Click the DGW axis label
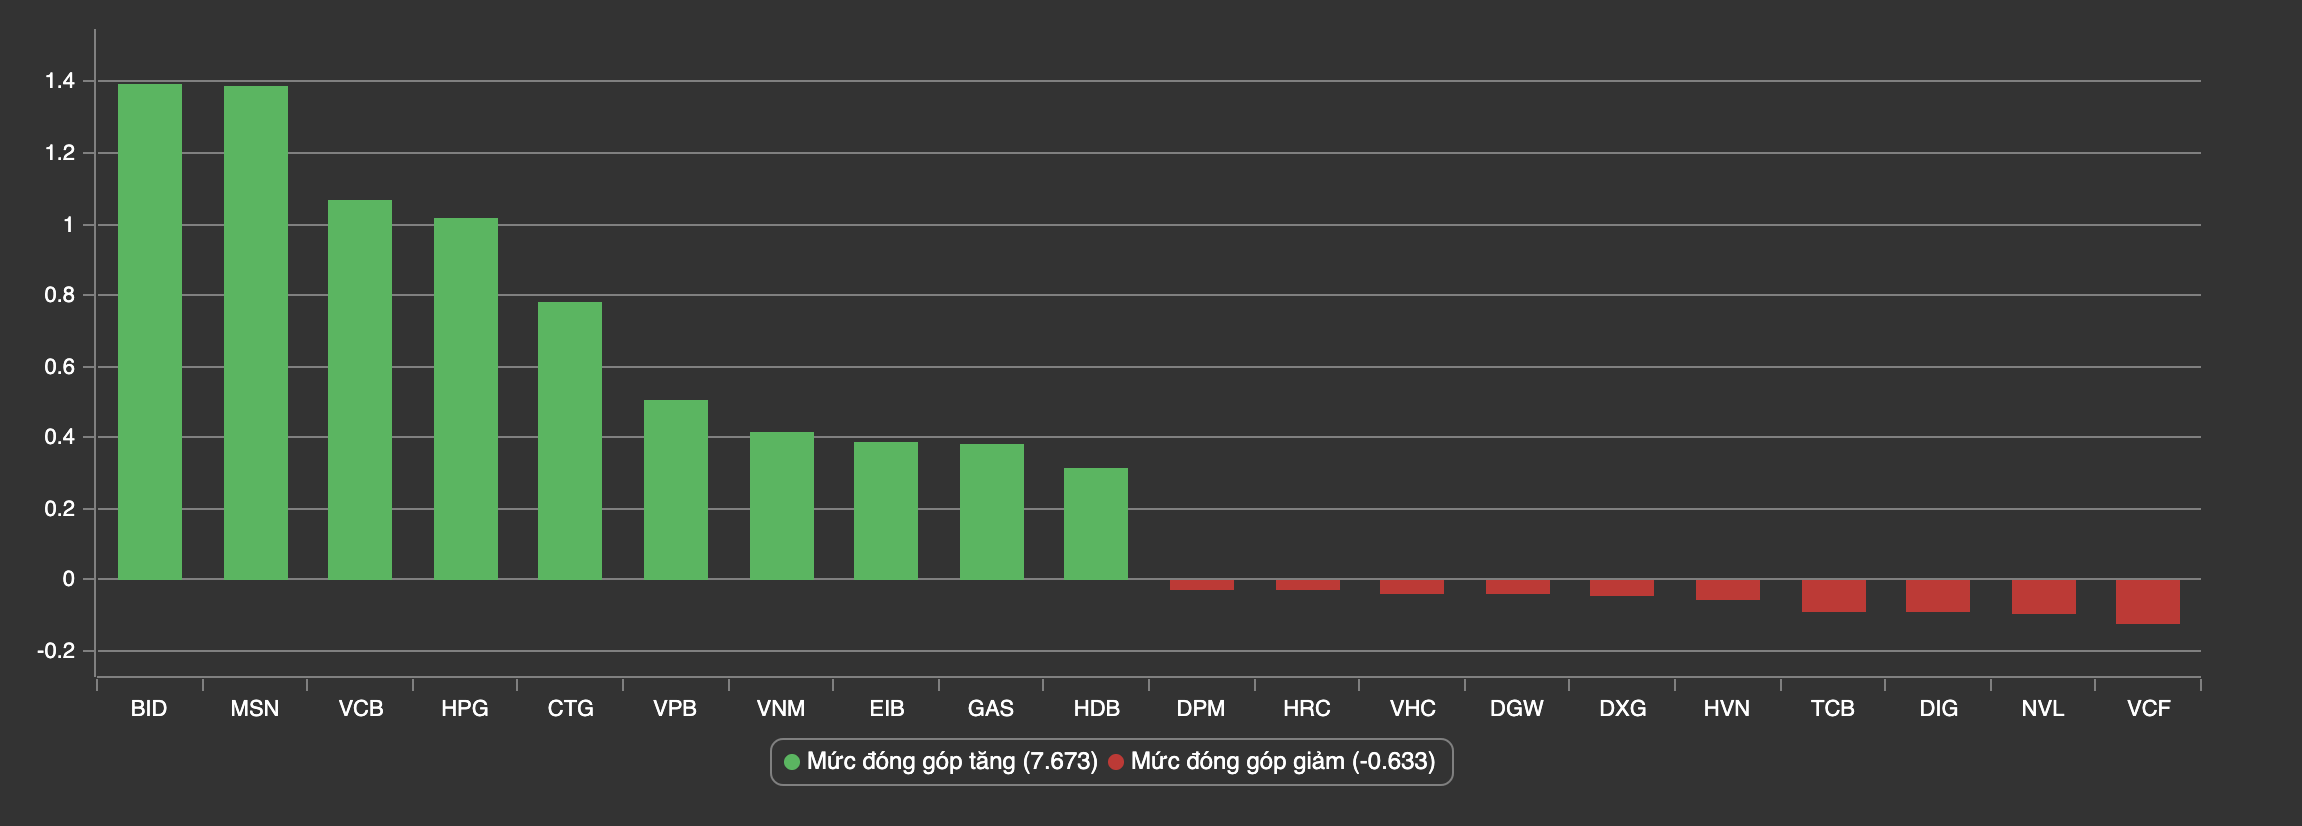This screenshot has height=826, width=2302. tap(1517, 709)
